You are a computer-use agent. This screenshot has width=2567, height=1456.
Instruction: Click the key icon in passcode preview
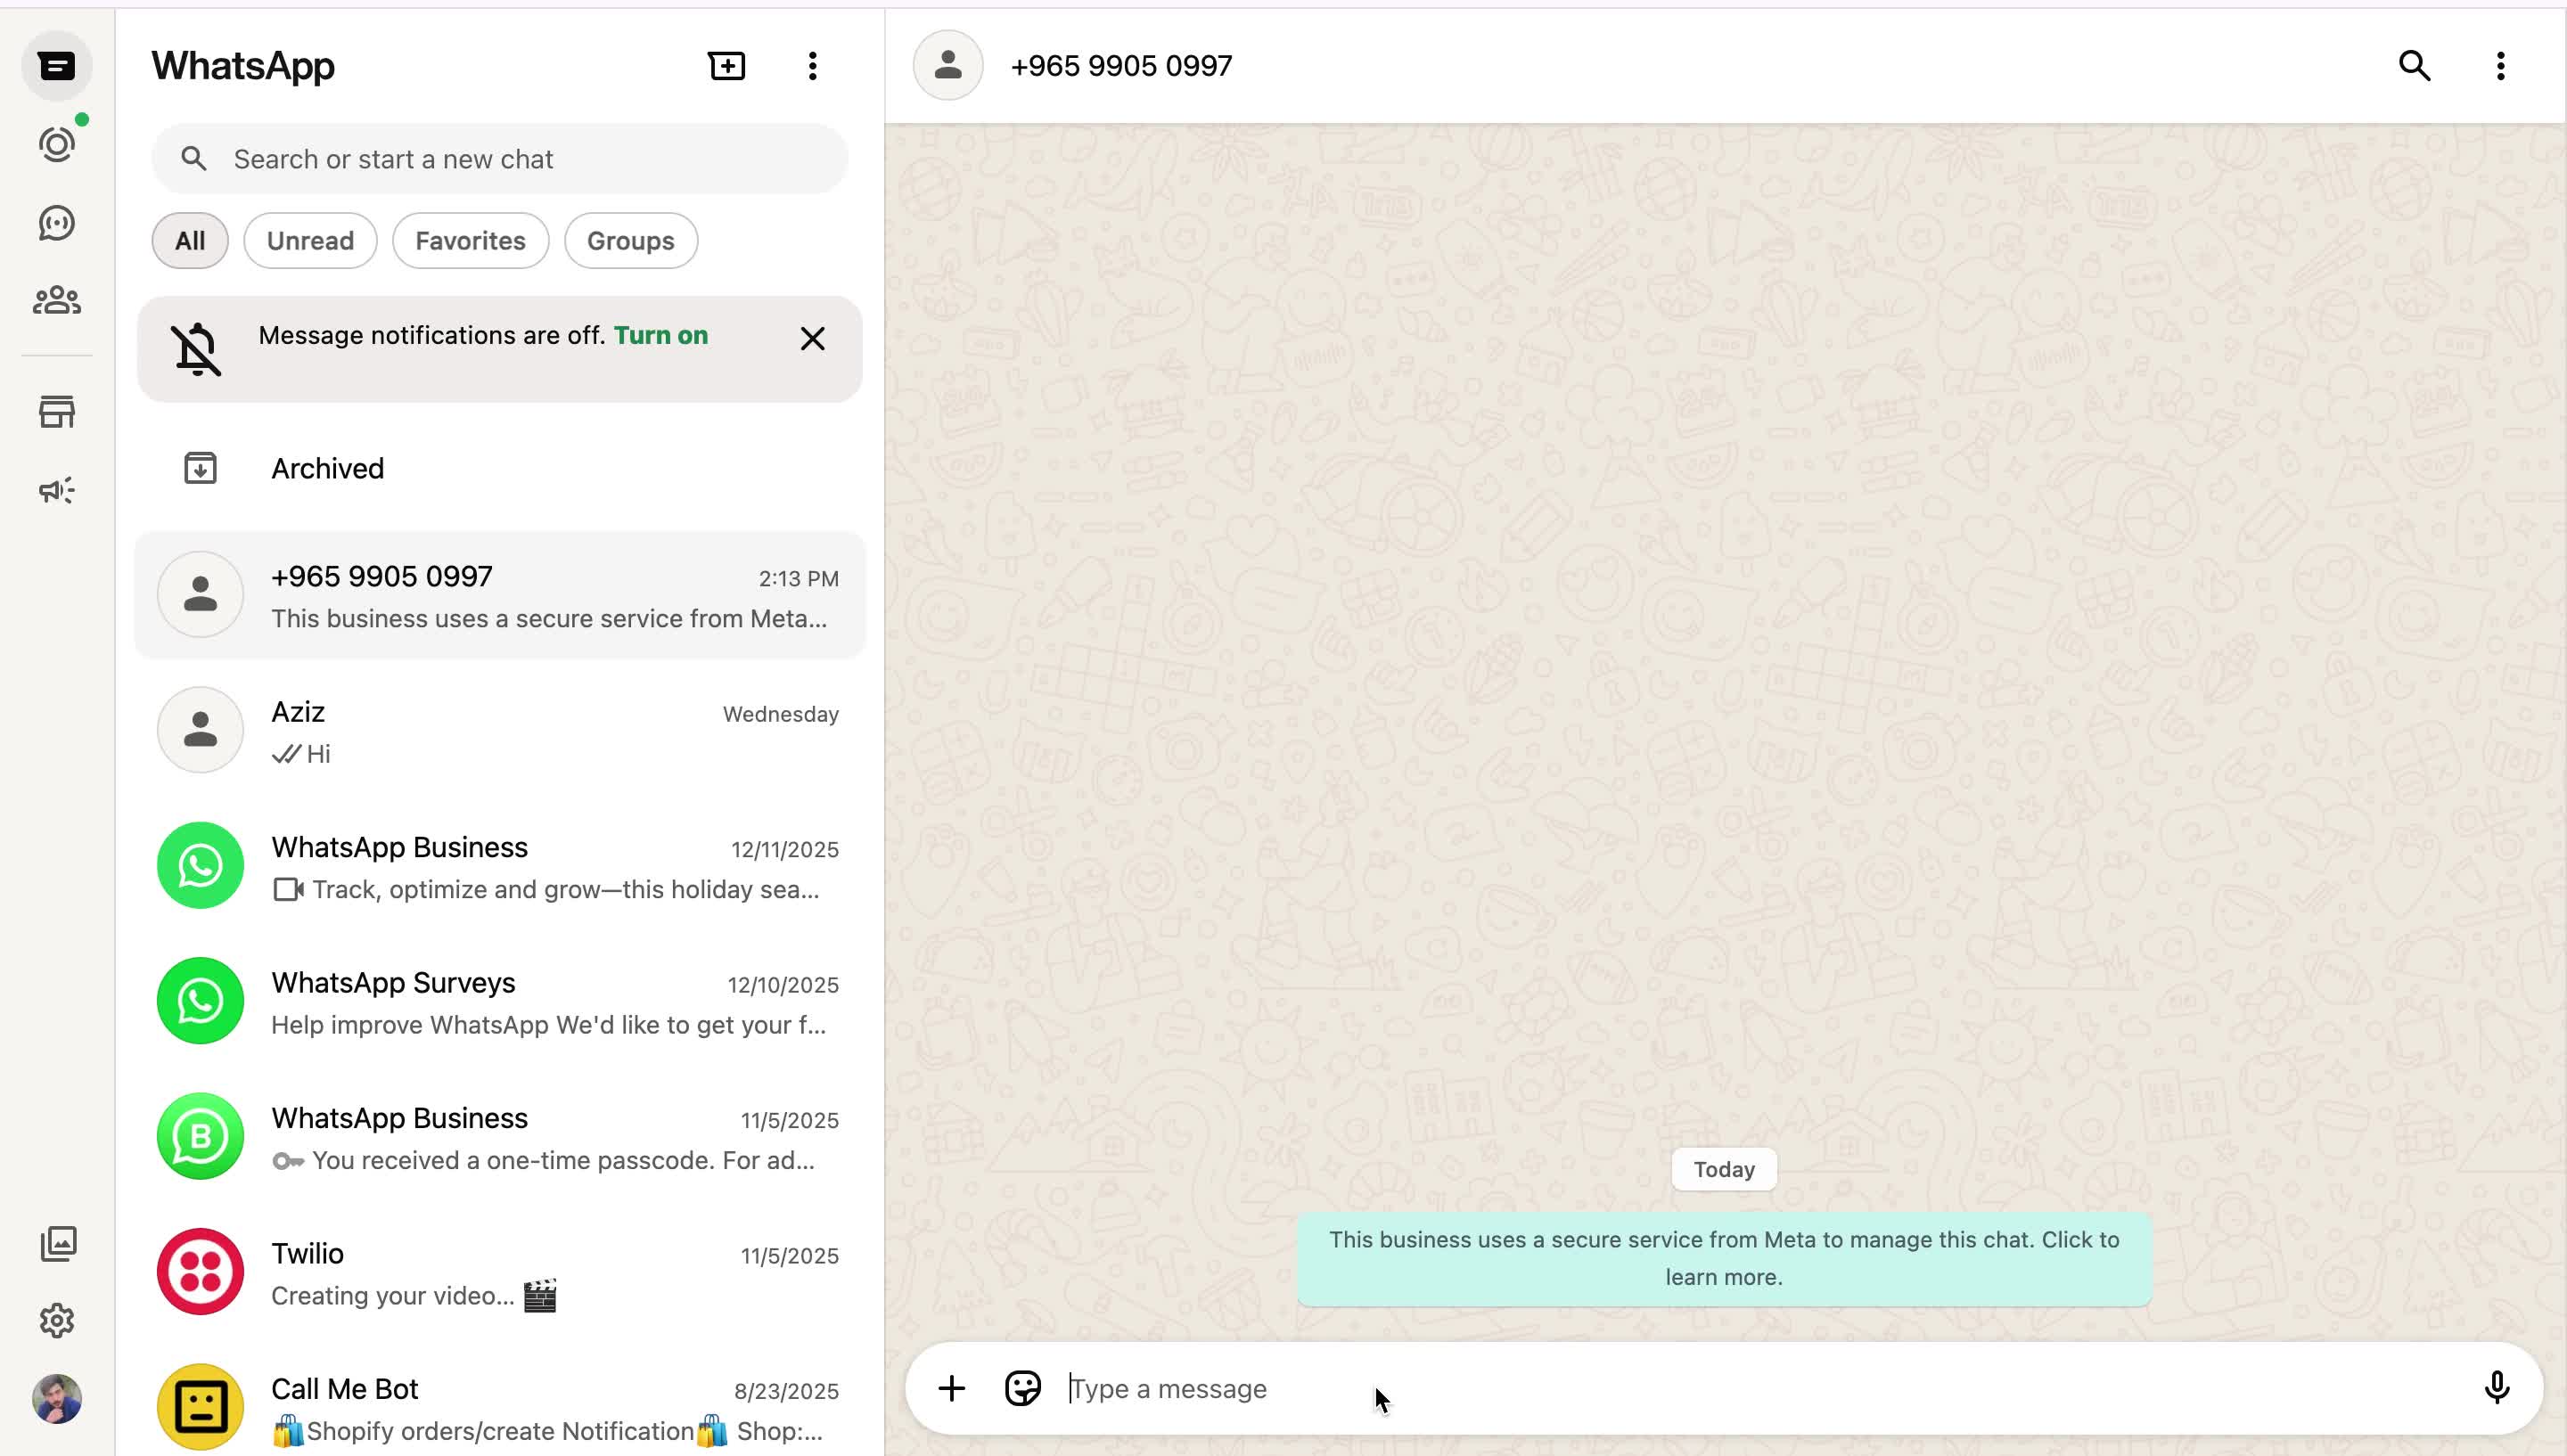289,1161
